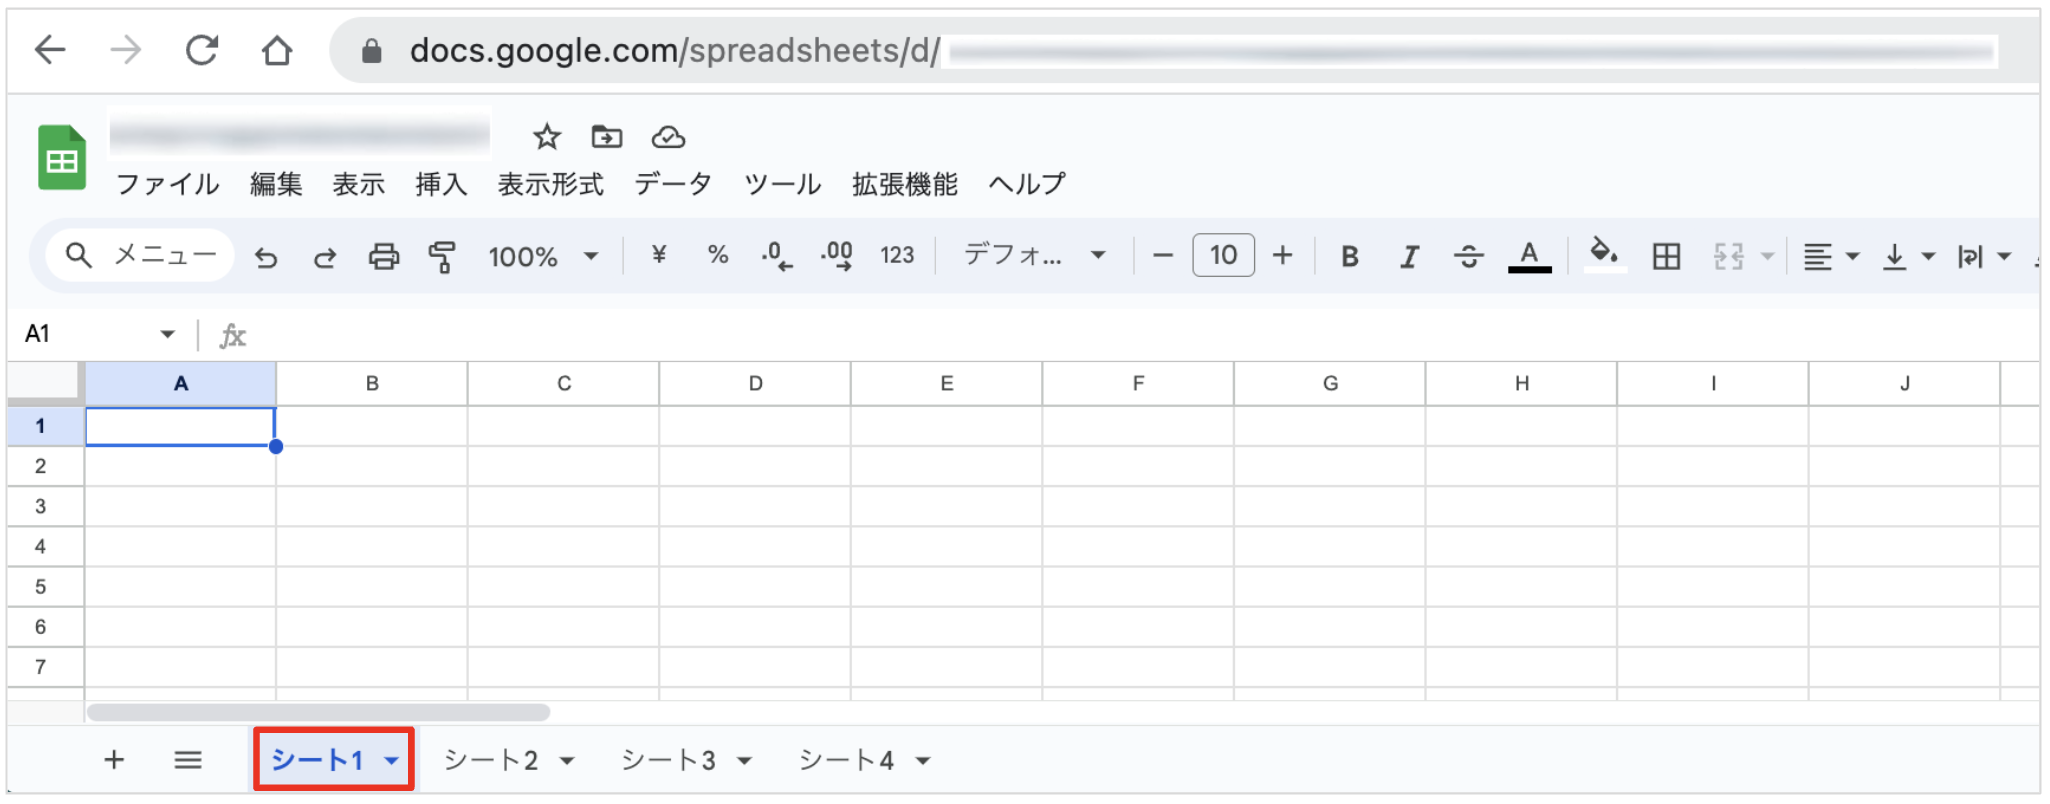Viewport: 2050px width, 804px height.
Task: Click the メニュー search box
Action: [x=140, y=256]
